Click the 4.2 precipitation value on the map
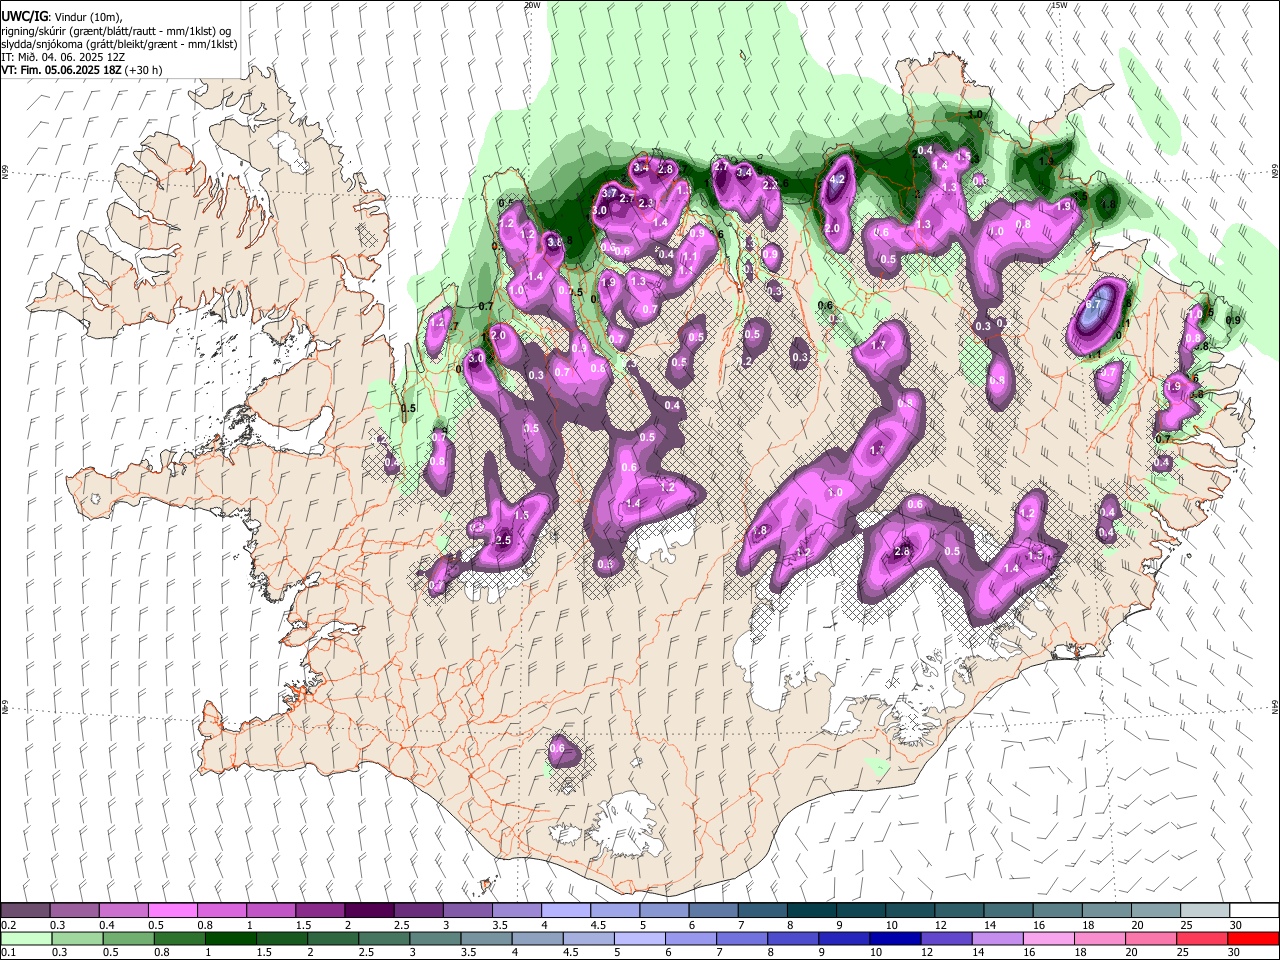Image resolution: width=1280 pixels, height=960 pixels. (839, 180)
